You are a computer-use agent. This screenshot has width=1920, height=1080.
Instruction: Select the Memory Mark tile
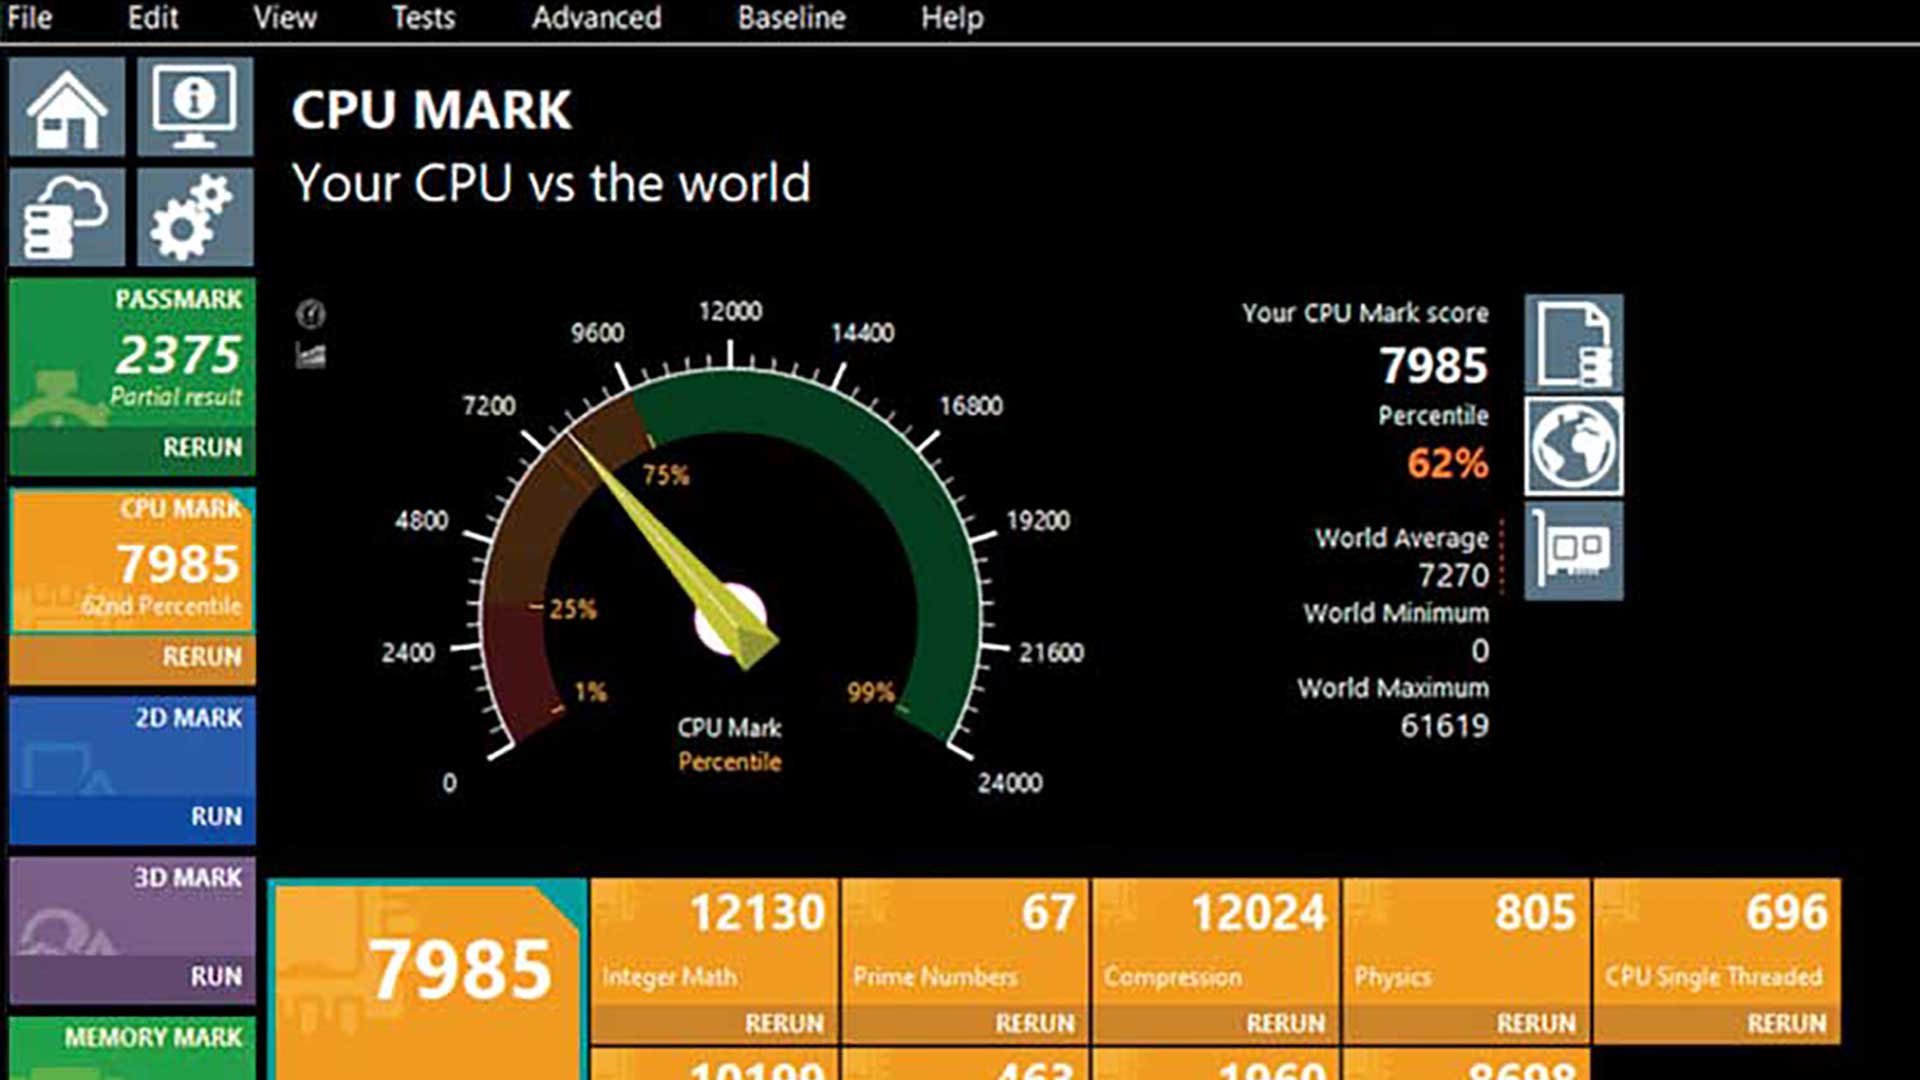(x=132, y=1045)
